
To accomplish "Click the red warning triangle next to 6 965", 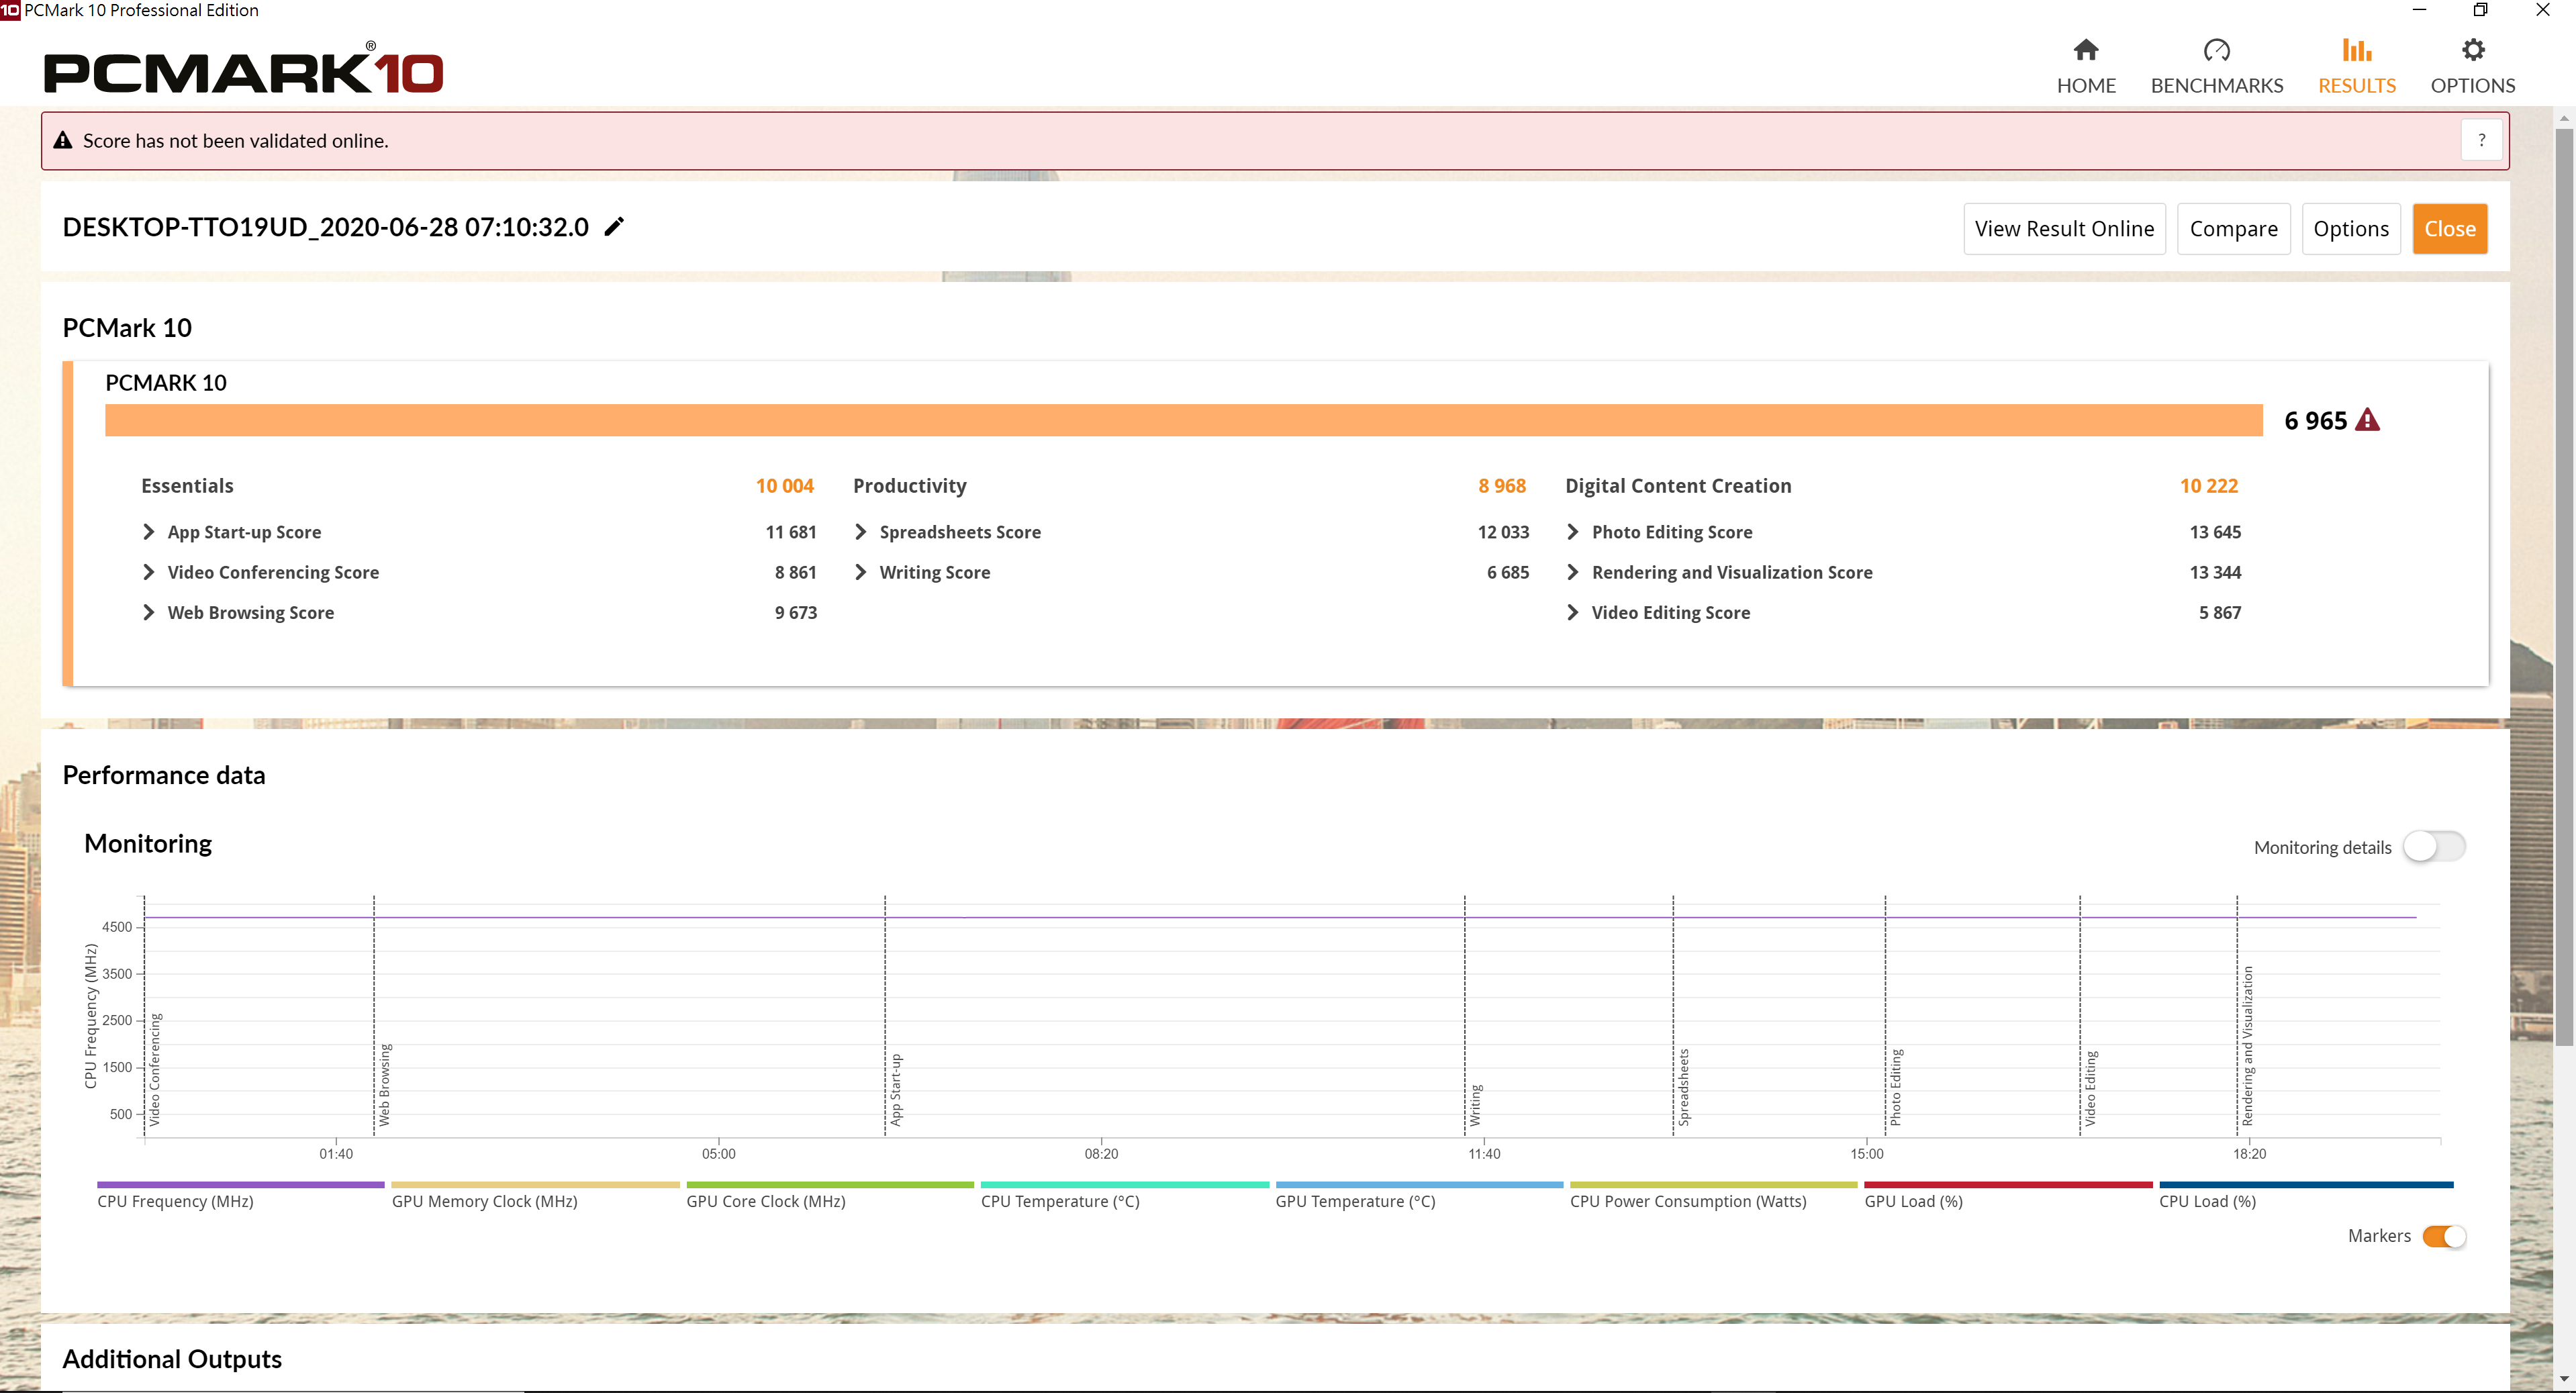I will click(2368, 420).
